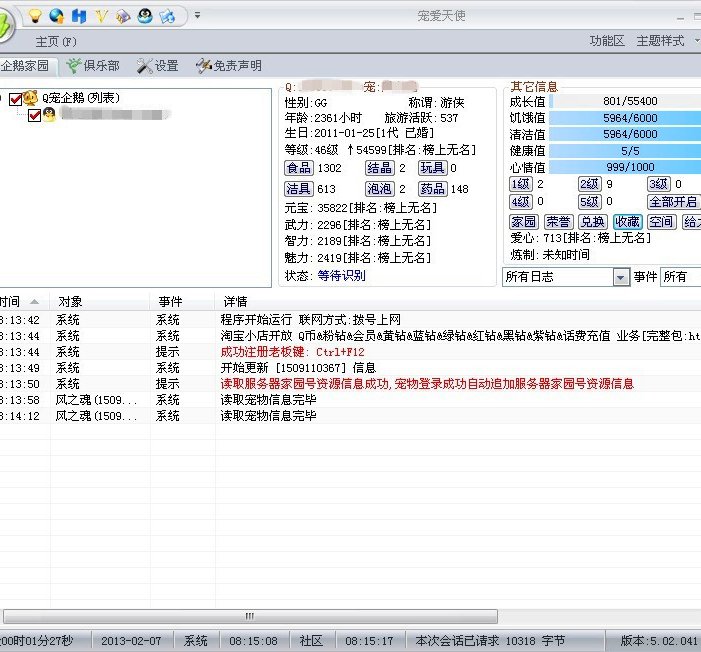701x652 pixels.
Task: Click the 食品 button
Action: 299,168
